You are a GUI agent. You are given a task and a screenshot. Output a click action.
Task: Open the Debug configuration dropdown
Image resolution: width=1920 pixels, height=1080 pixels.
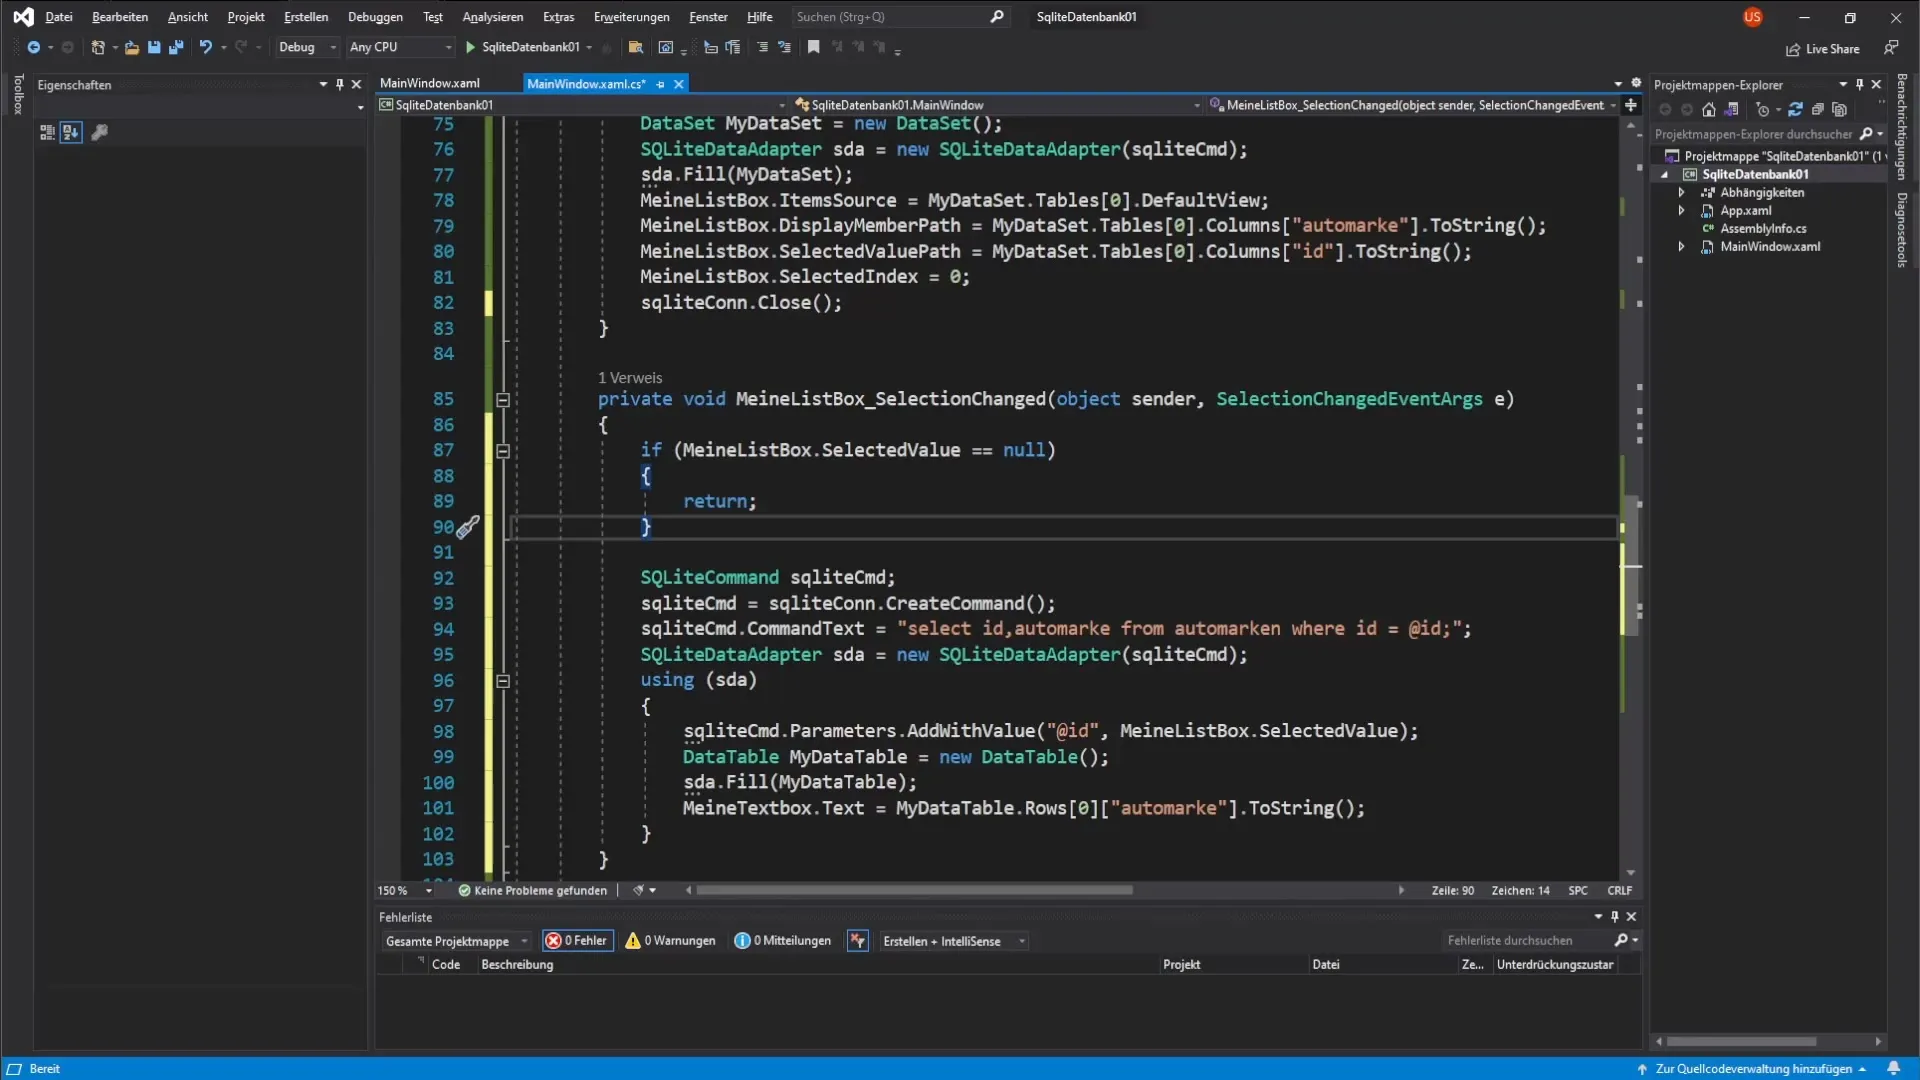306,47
